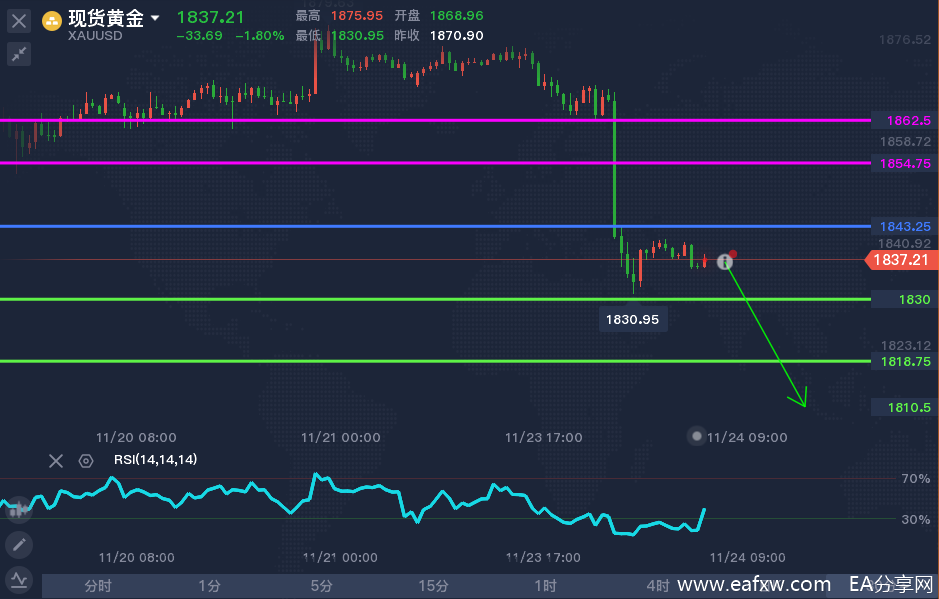Select the 1时 timeframe tab
939x599 pixels.
click(545, 586)
